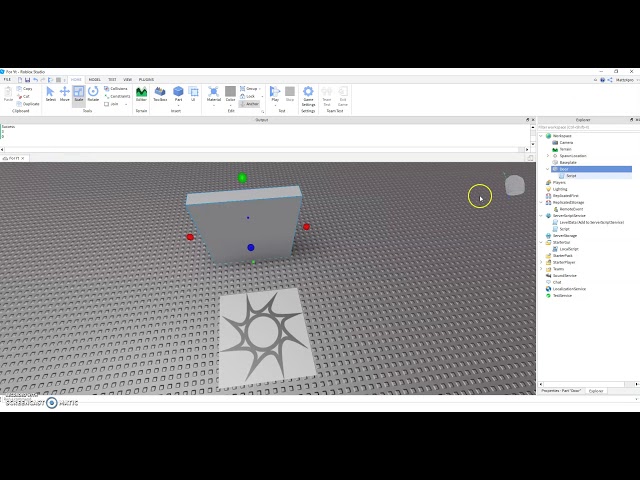The image size is (640, 480).
Task: Click the Team Test icon
Action: (x=327, y=96)
